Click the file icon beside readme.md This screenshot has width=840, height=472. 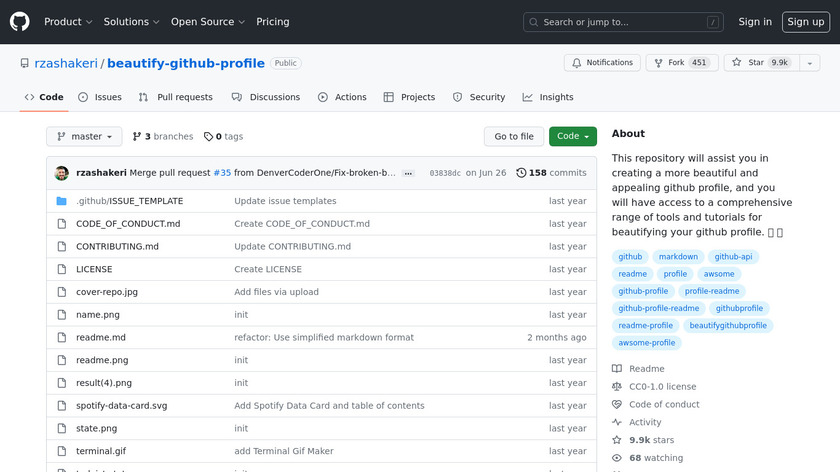click(62, 338)
